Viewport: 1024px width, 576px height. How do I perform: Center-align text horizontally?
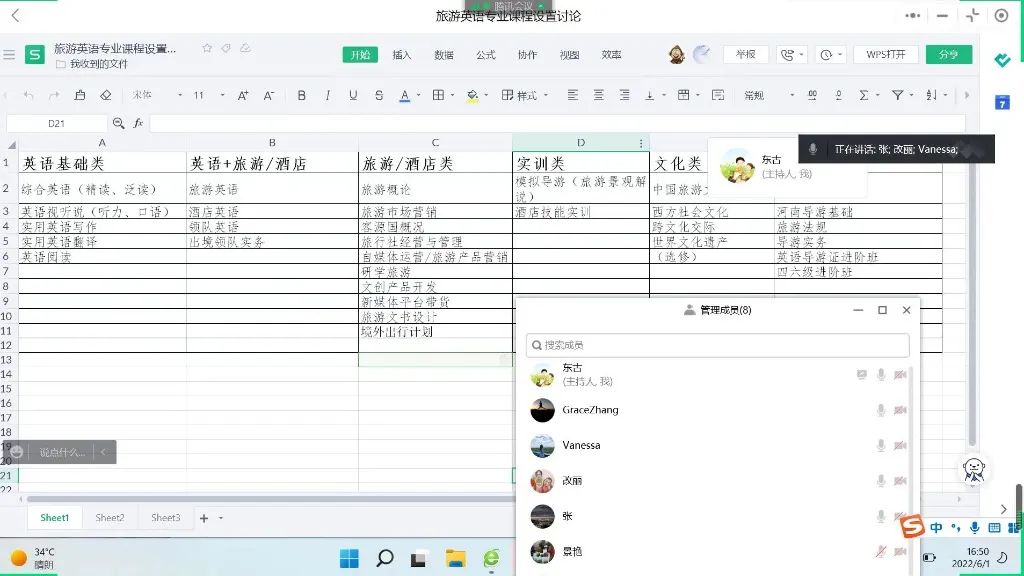click(599, 96)
